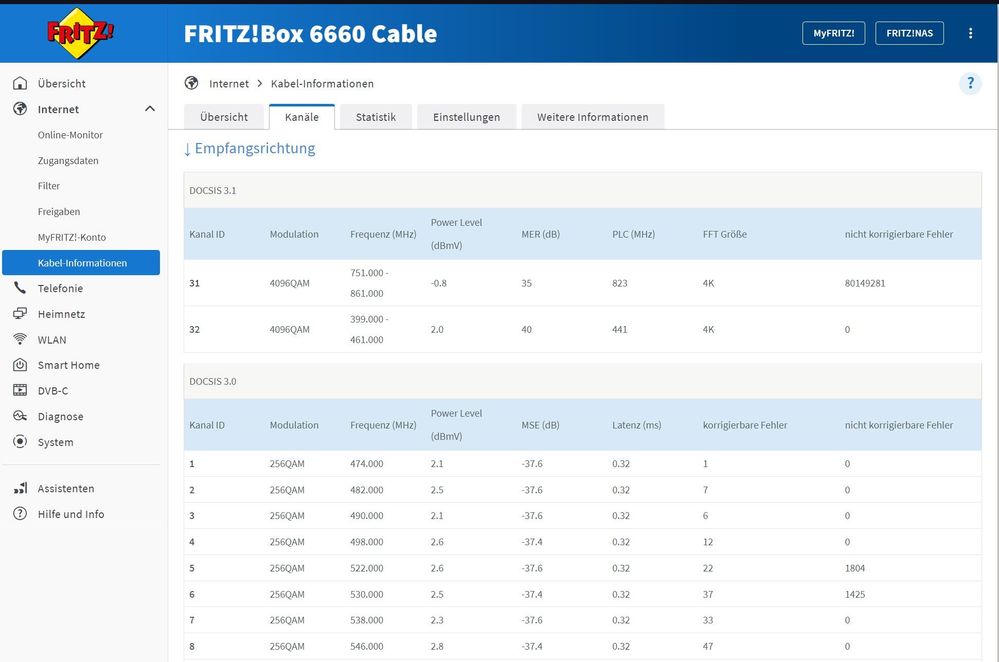Expand the Heimnetz sidebar section
Image resolution: width=999 pixels, height=662 pixels.
(x=61, y=314)
